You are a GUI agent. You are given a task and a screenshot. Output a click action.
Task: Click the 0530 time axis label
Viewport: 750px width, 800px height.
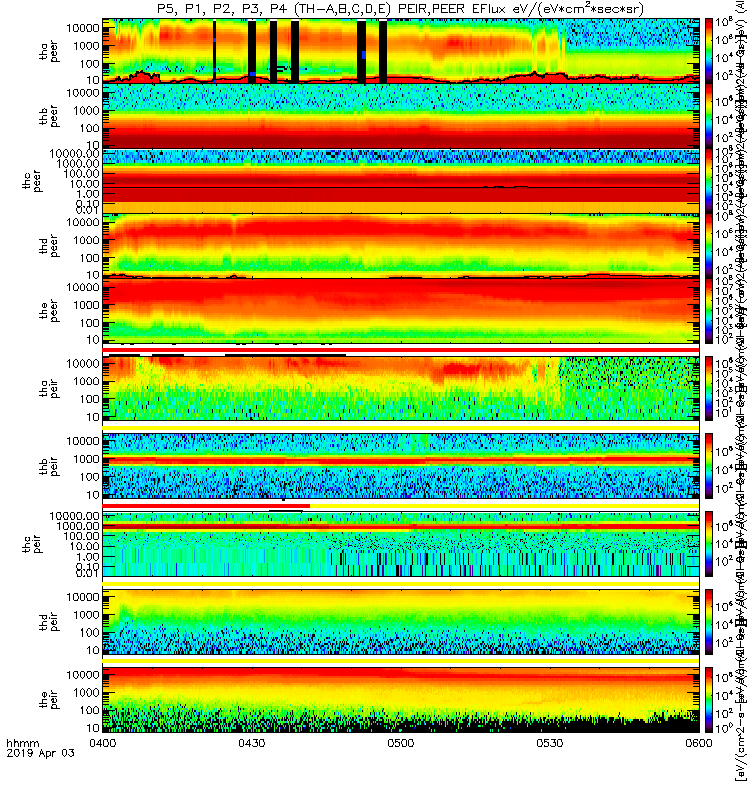coord(549,743)
